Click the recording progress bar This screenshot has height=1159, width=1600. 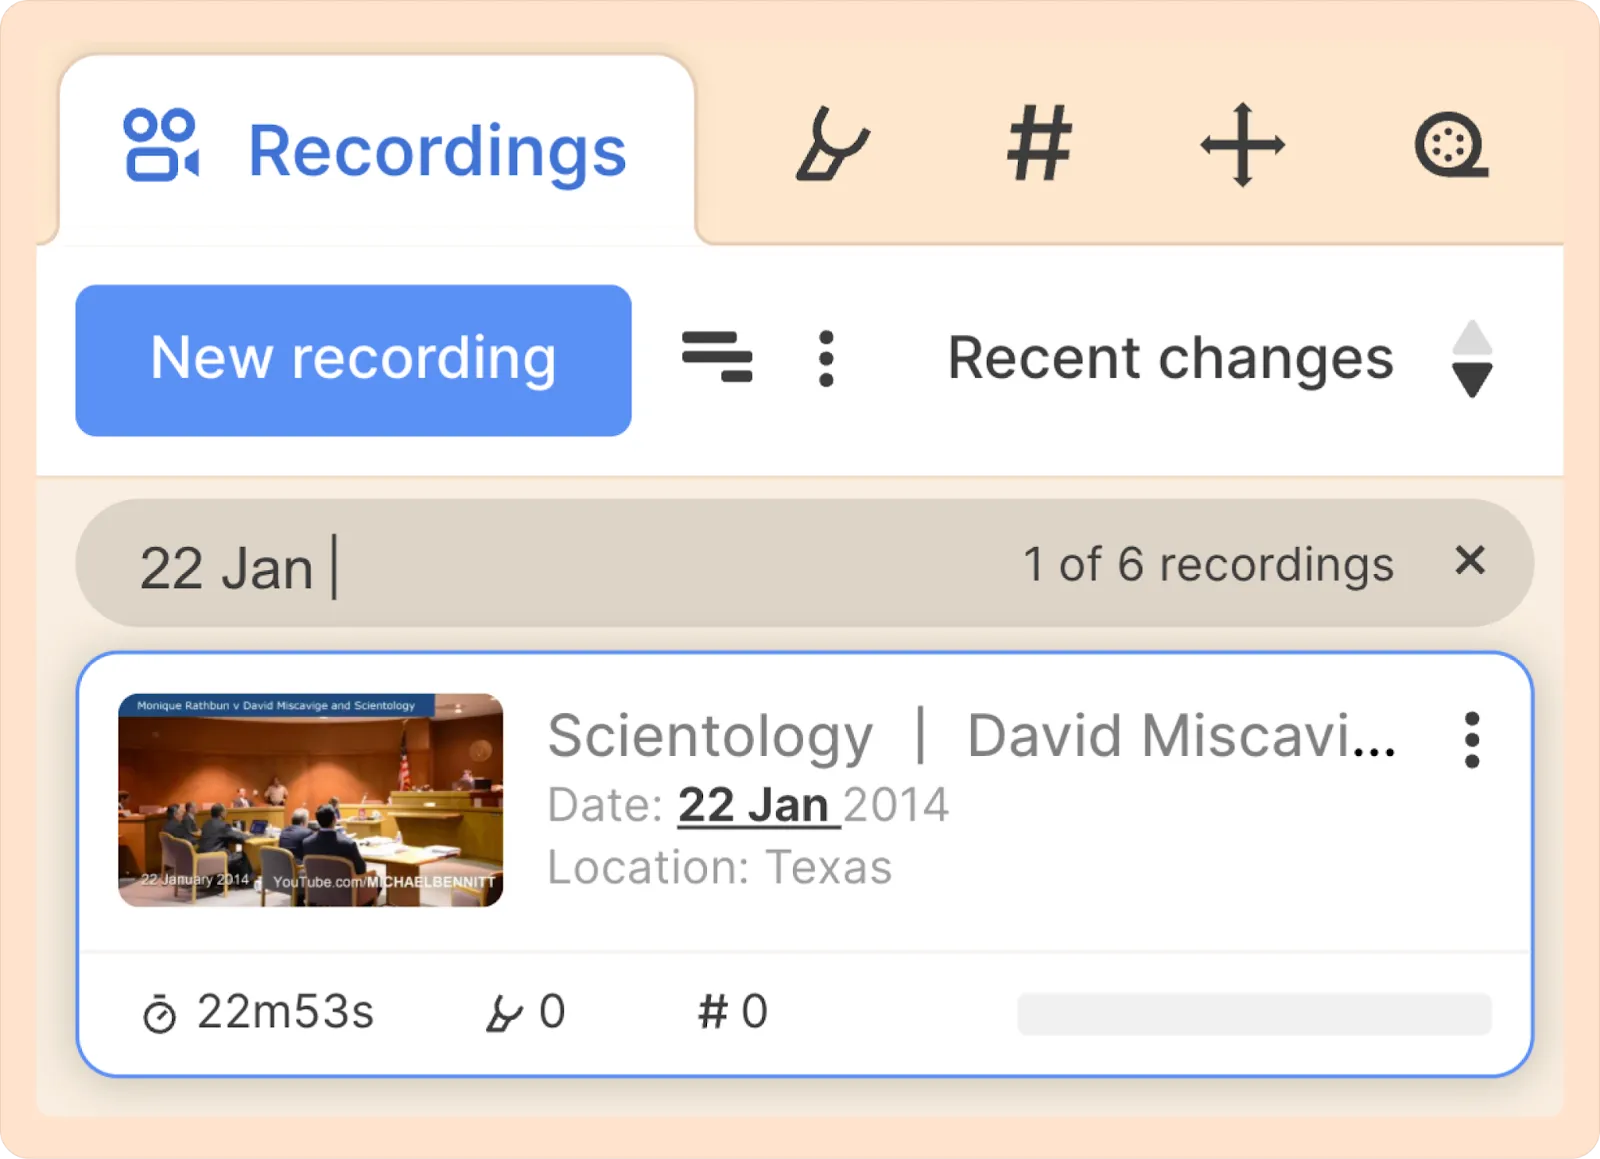pos(1254,1014)
